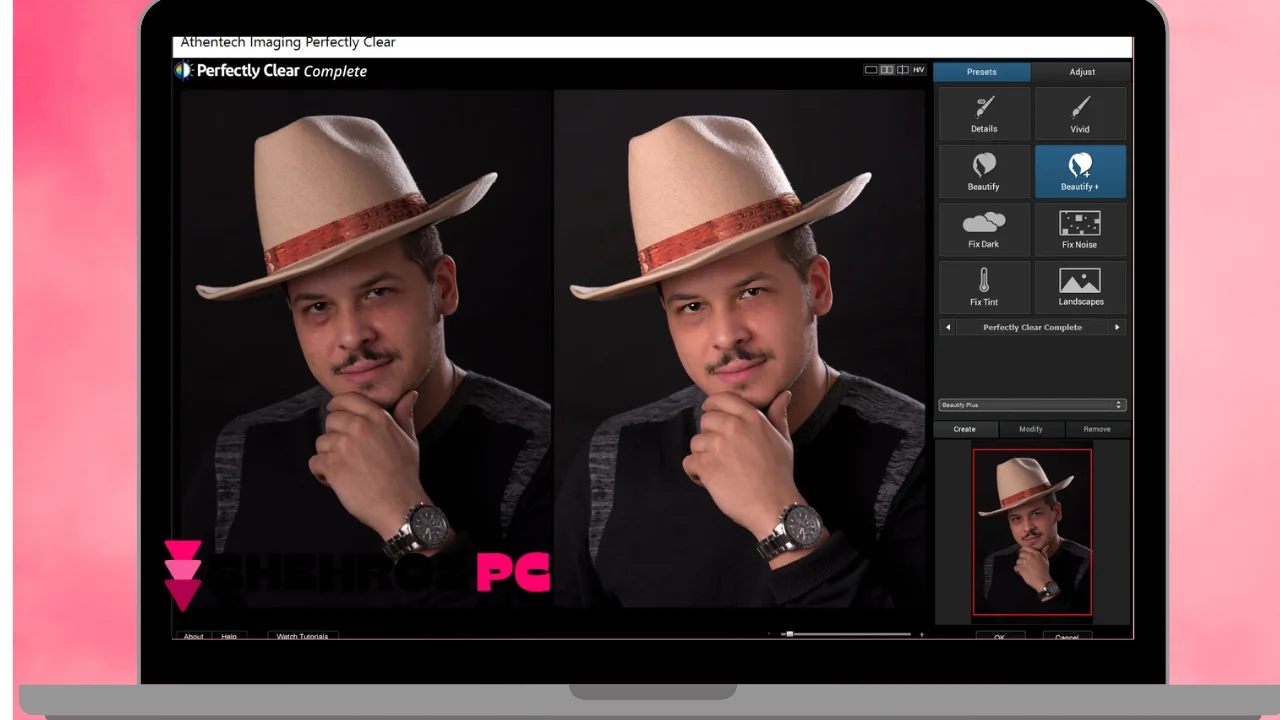Click the zoom in plus icon
The width and height of the screenshot is (1280, 720).
coord(921,634)
